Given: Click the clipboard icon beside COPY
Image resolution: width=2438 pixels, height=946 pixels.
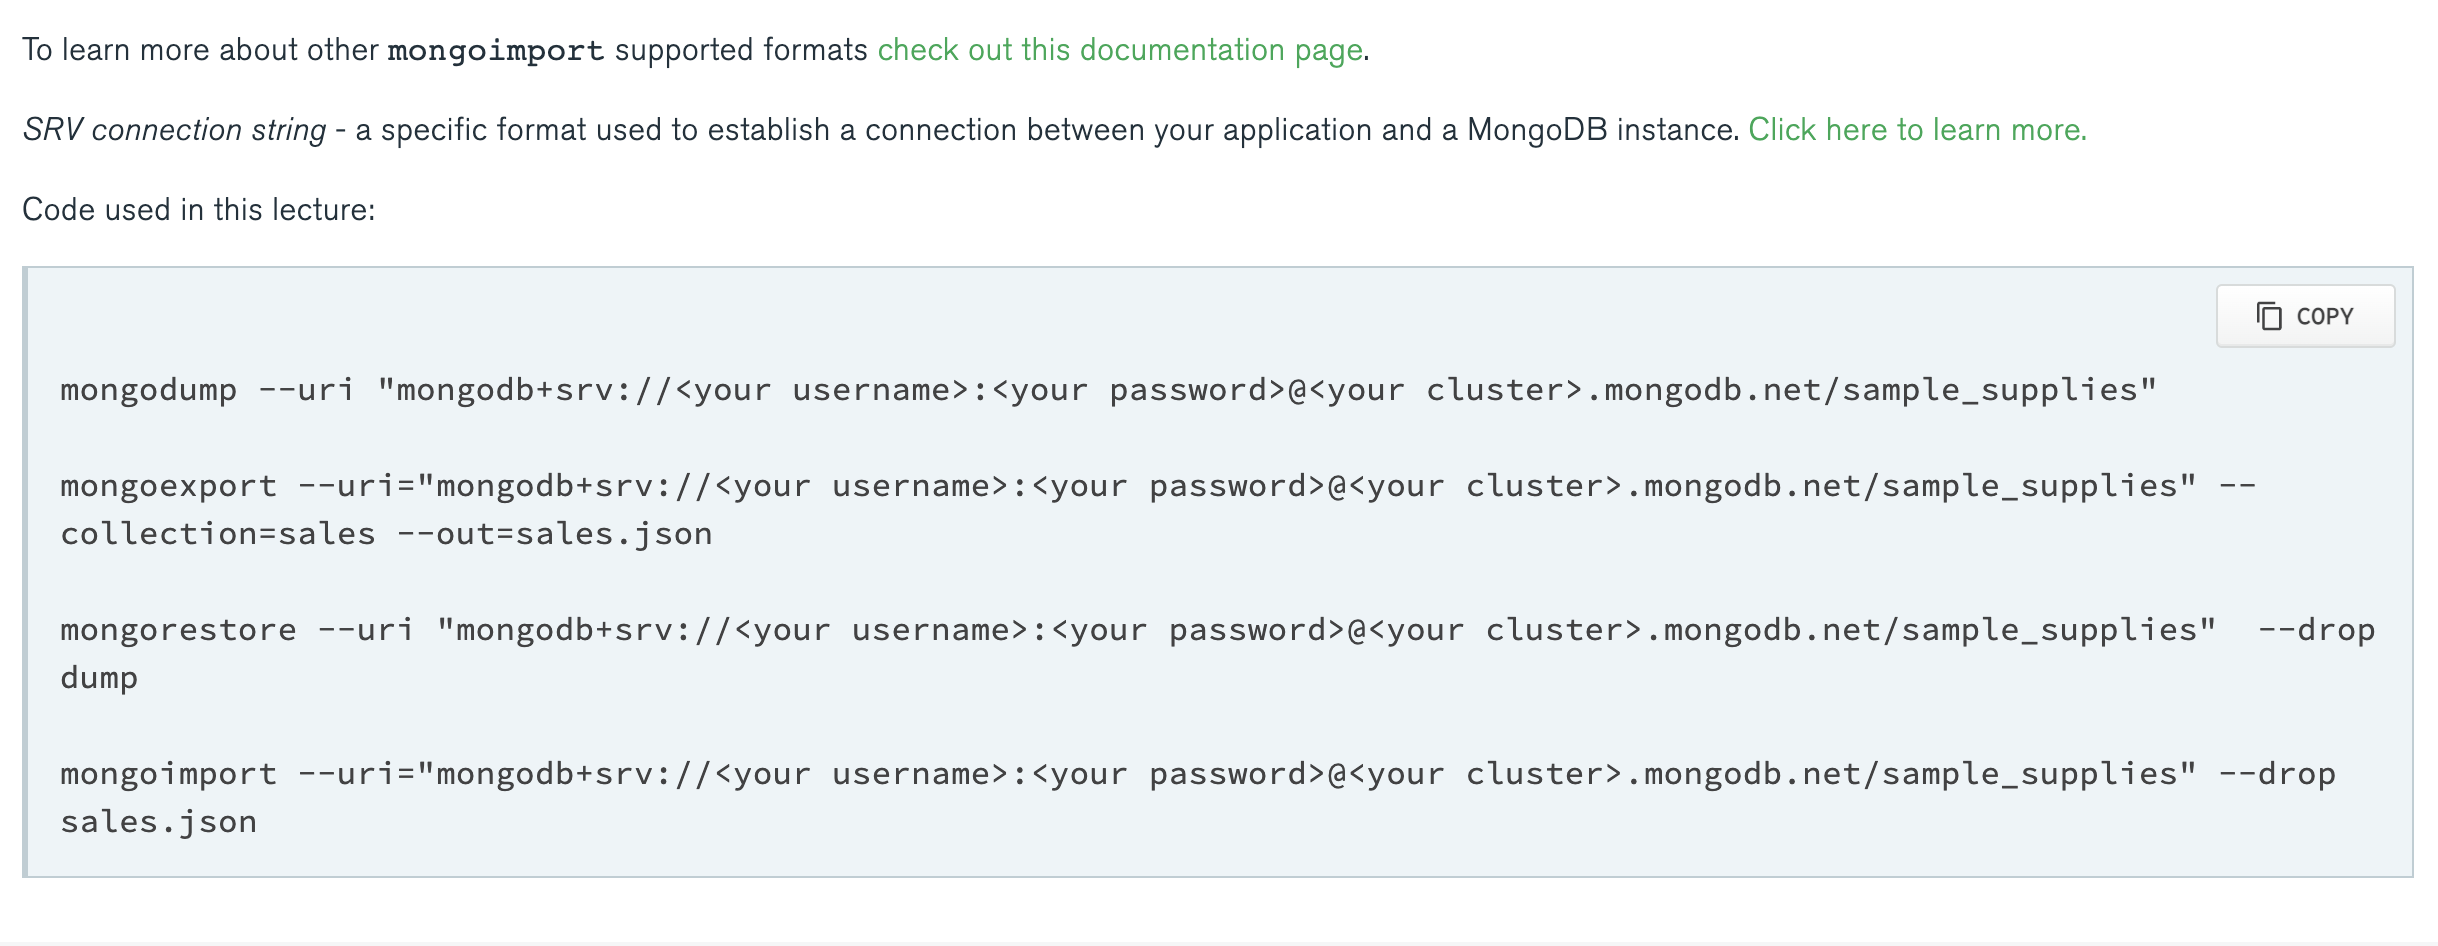Looking at the screenshot, I should click(x=2269, y=316).
